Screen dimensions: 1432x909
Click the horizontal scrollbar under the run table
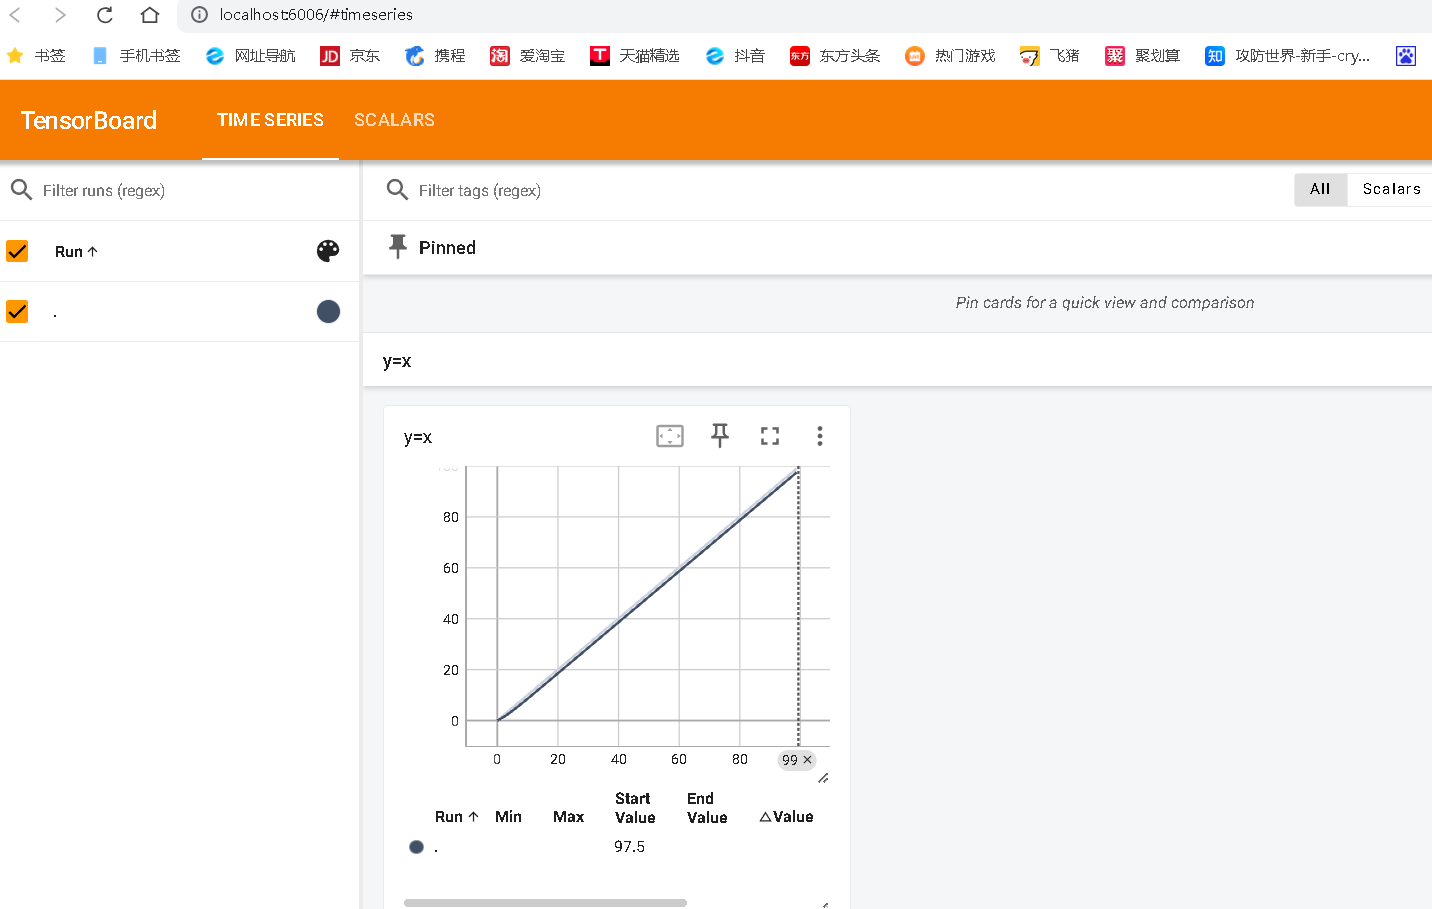(x=544, y=902)
